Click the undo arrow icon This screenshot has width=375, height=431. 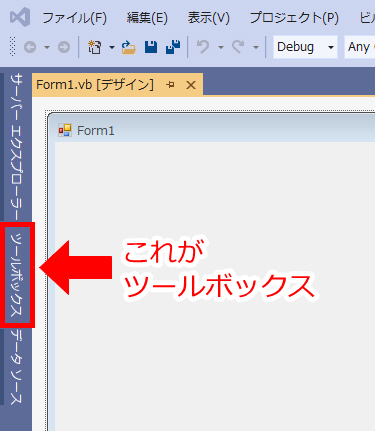(x=203, y=47)
